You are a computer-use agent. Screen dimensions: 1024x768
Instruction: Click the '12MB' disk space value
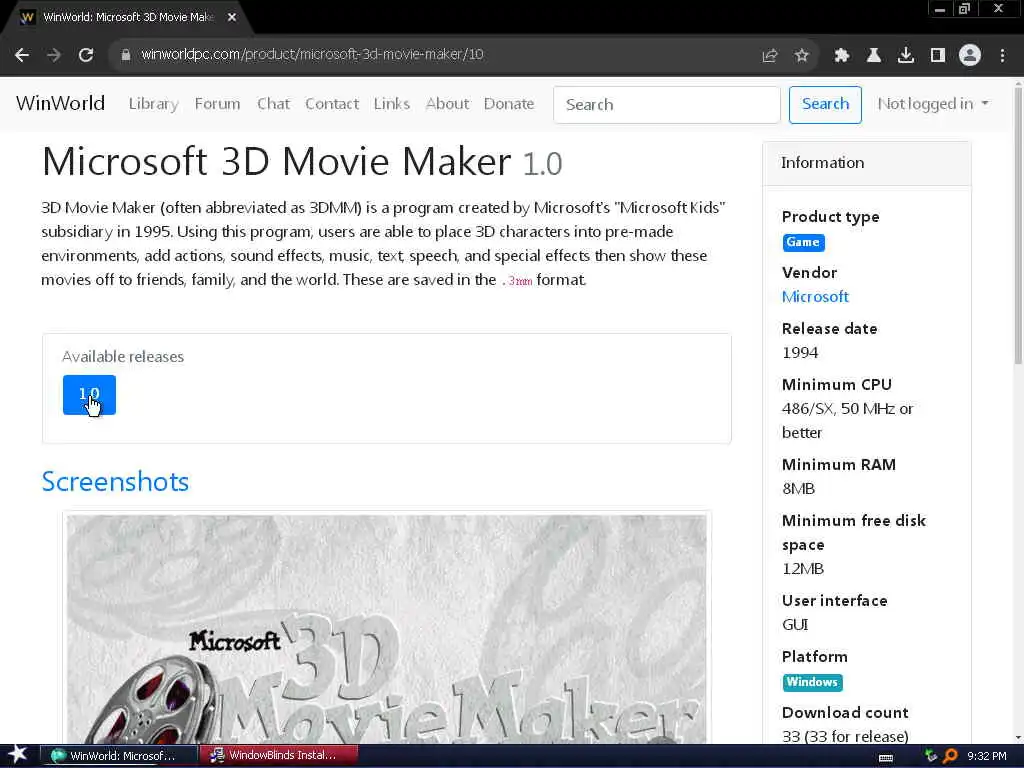click(x=803, y=569)
